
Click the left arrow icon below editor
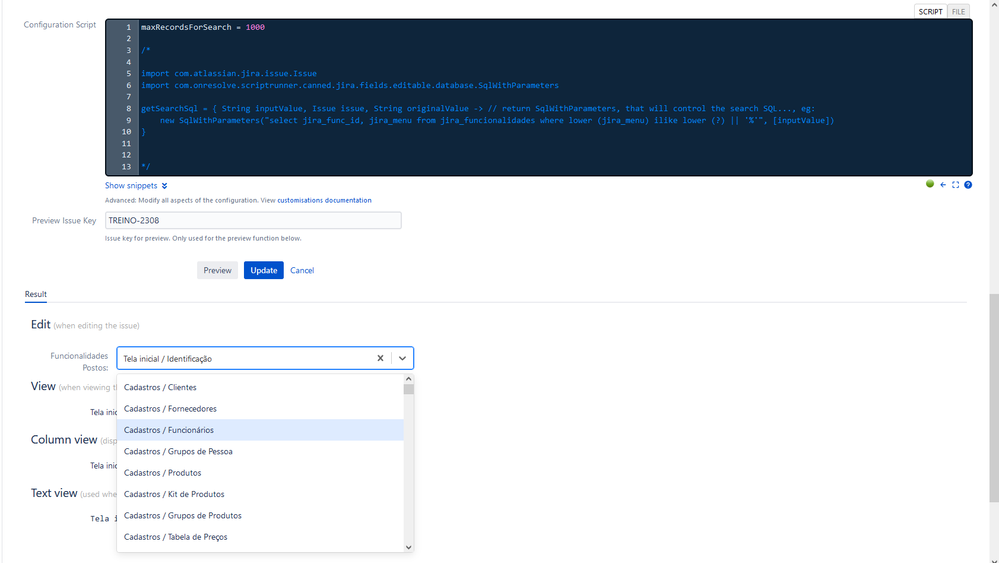943,185
